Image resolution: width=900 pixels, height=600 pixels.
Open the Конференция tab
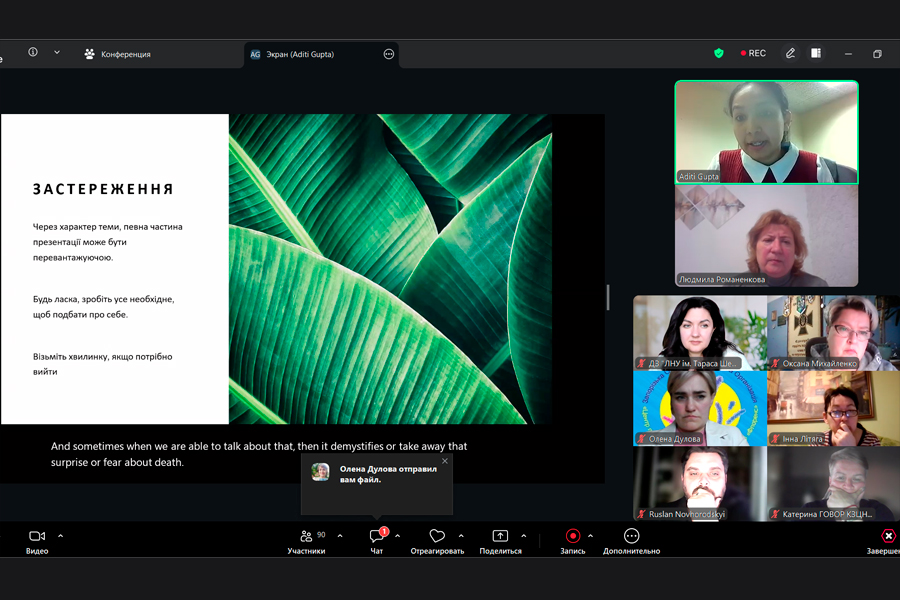[118, 54]
